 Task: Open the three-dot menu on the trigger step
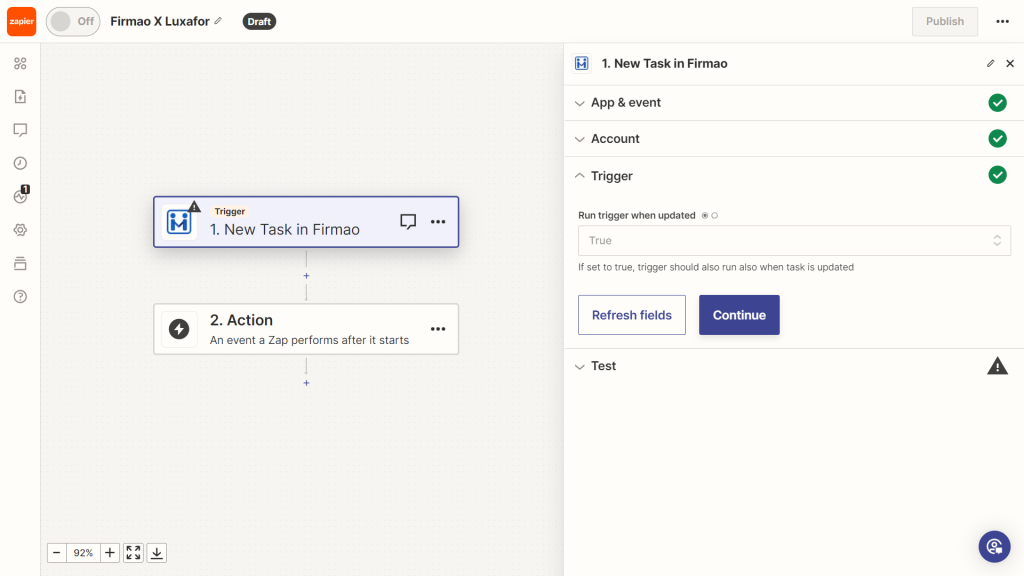tap(438, 221)
